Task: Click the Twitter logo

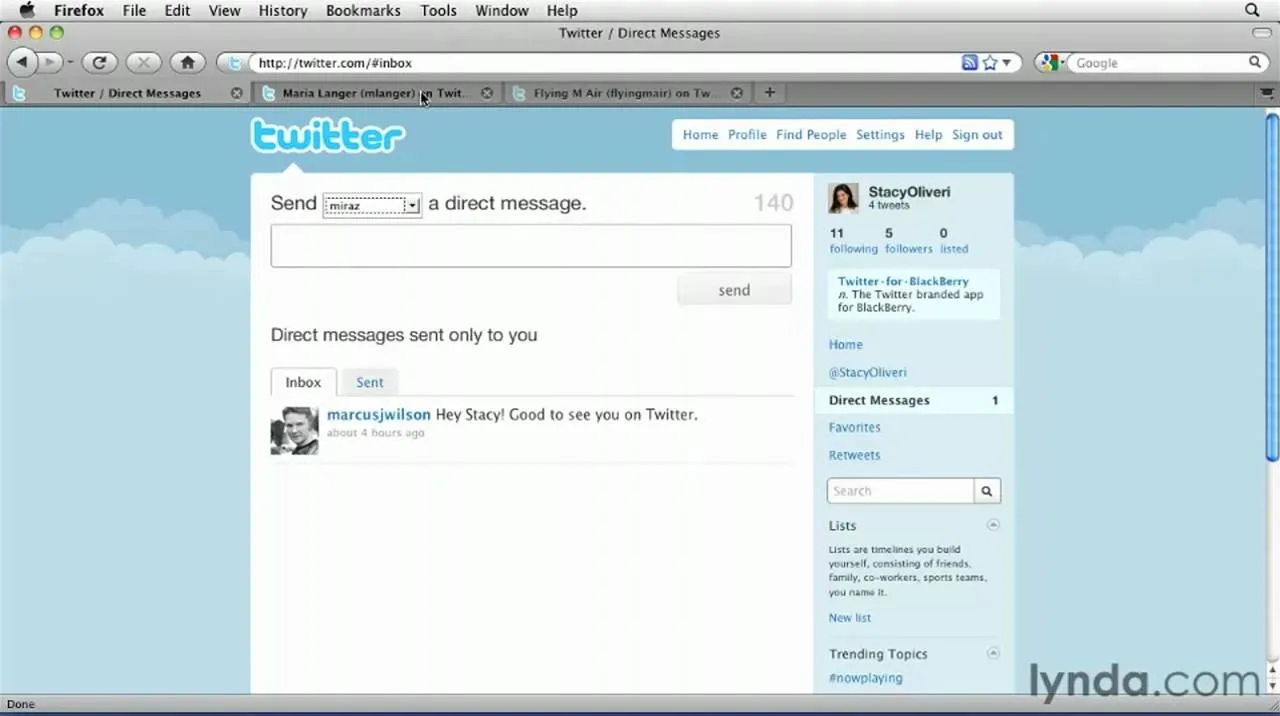Action: pyautogui.click(x=328, y=136)
